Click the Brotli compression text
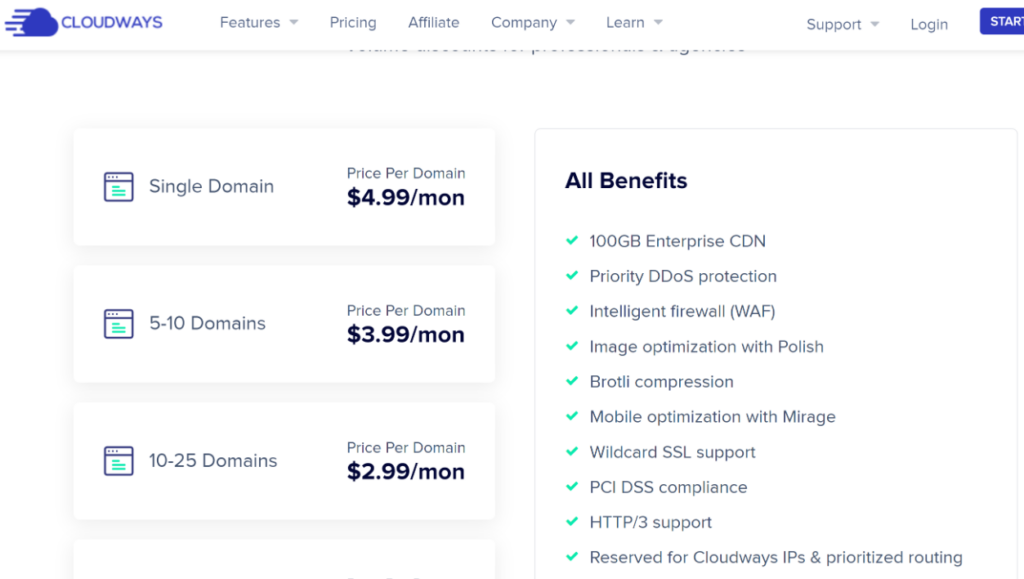The height and width of the screenshot is (579, 1024). [662, 382]
